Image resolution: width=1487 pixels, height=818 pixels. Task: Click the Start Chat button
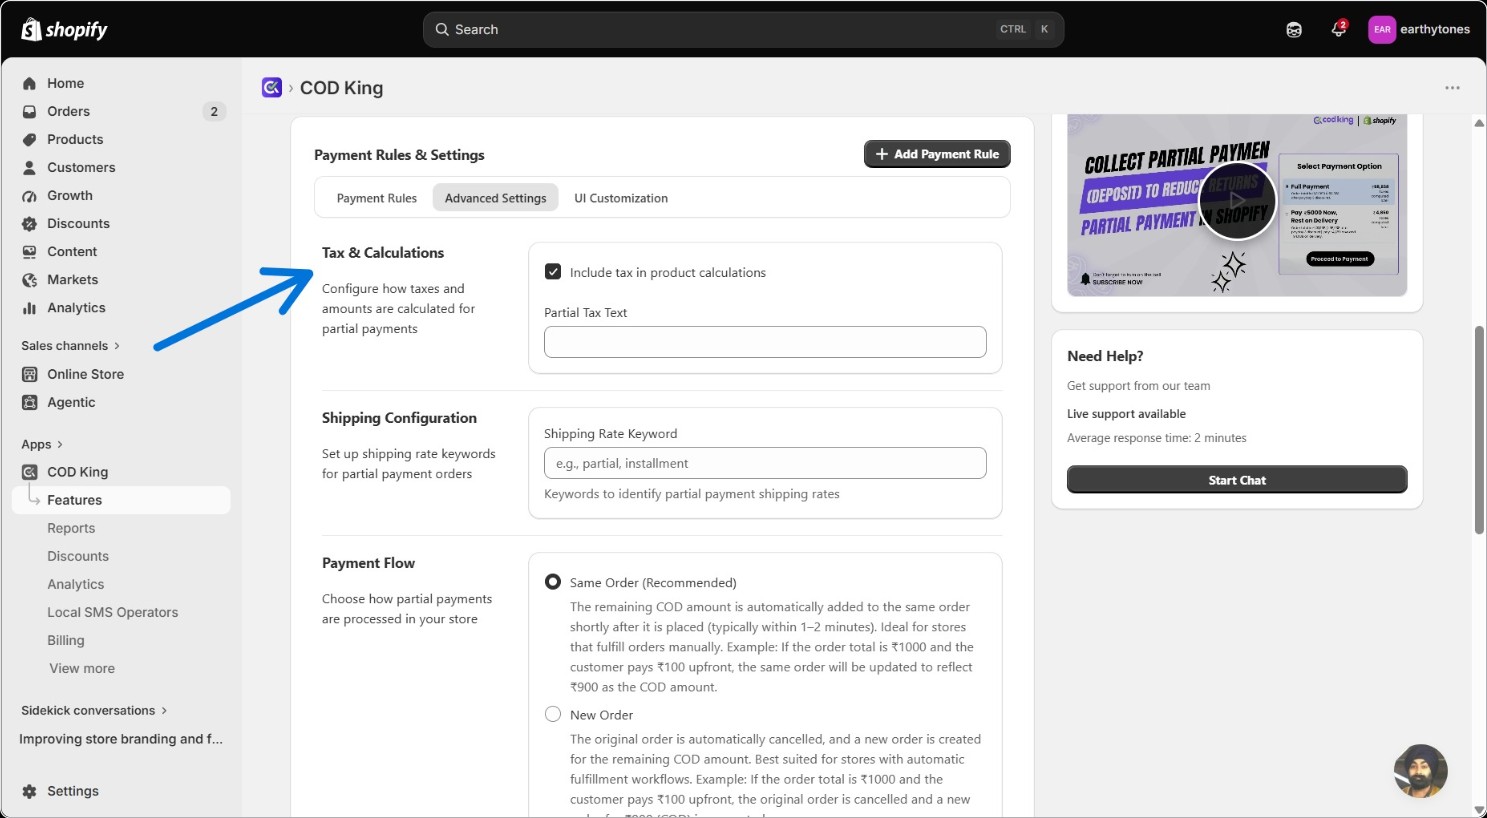[1237, 480]
